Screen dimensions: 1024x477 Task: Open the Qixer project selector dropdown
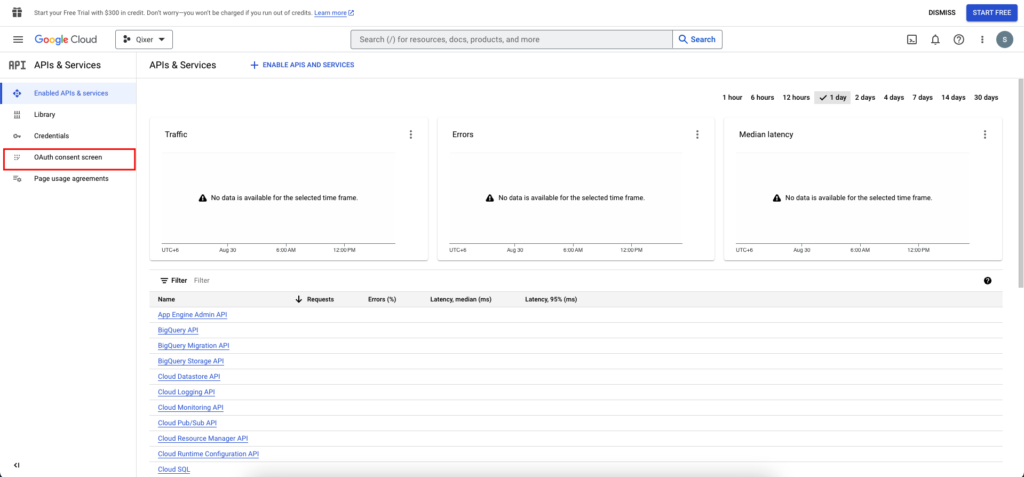pyautogui.click(x=144, y=39)
